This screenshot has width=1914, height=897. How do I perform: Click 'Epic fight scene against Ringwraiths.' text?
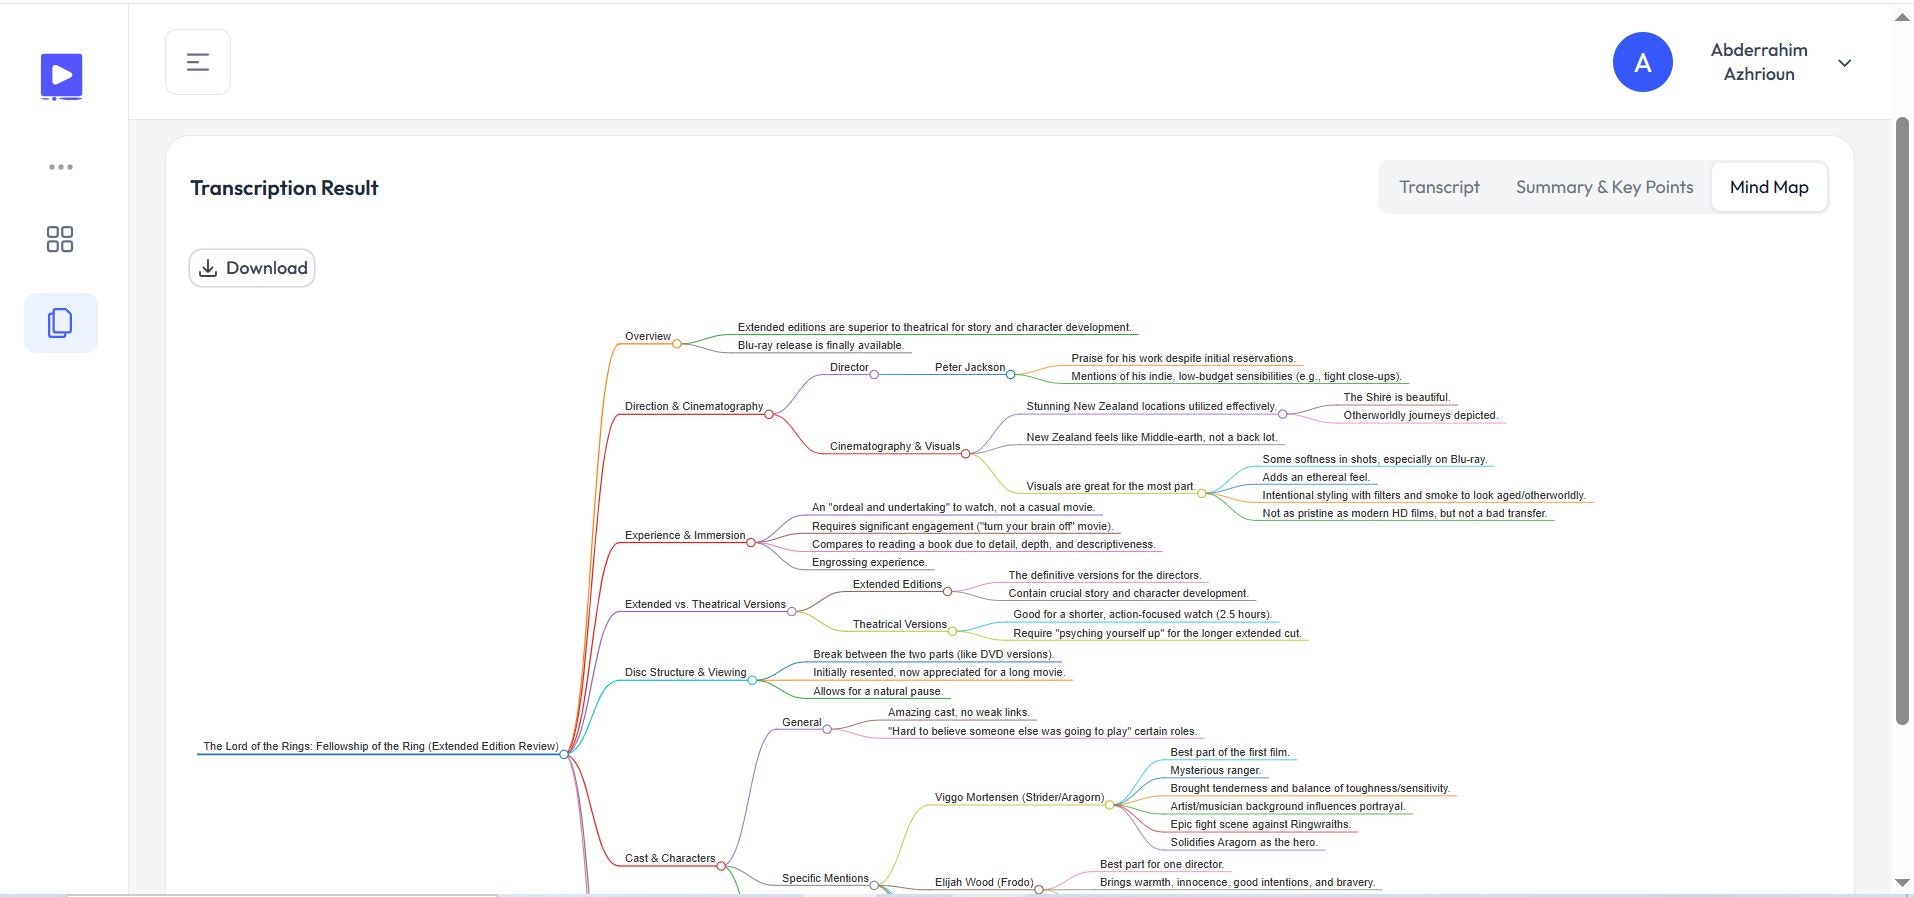coord(1260,824)
